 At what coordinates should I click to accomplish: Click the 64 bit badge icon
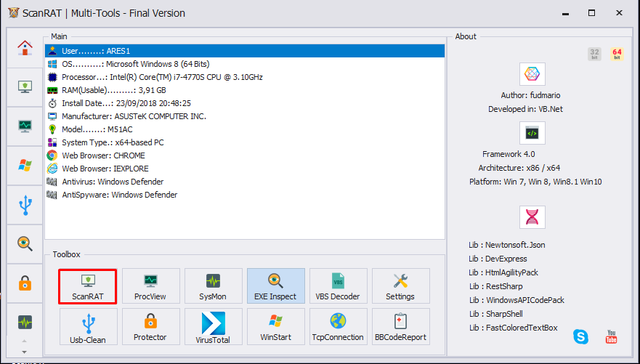pos(617,54)
